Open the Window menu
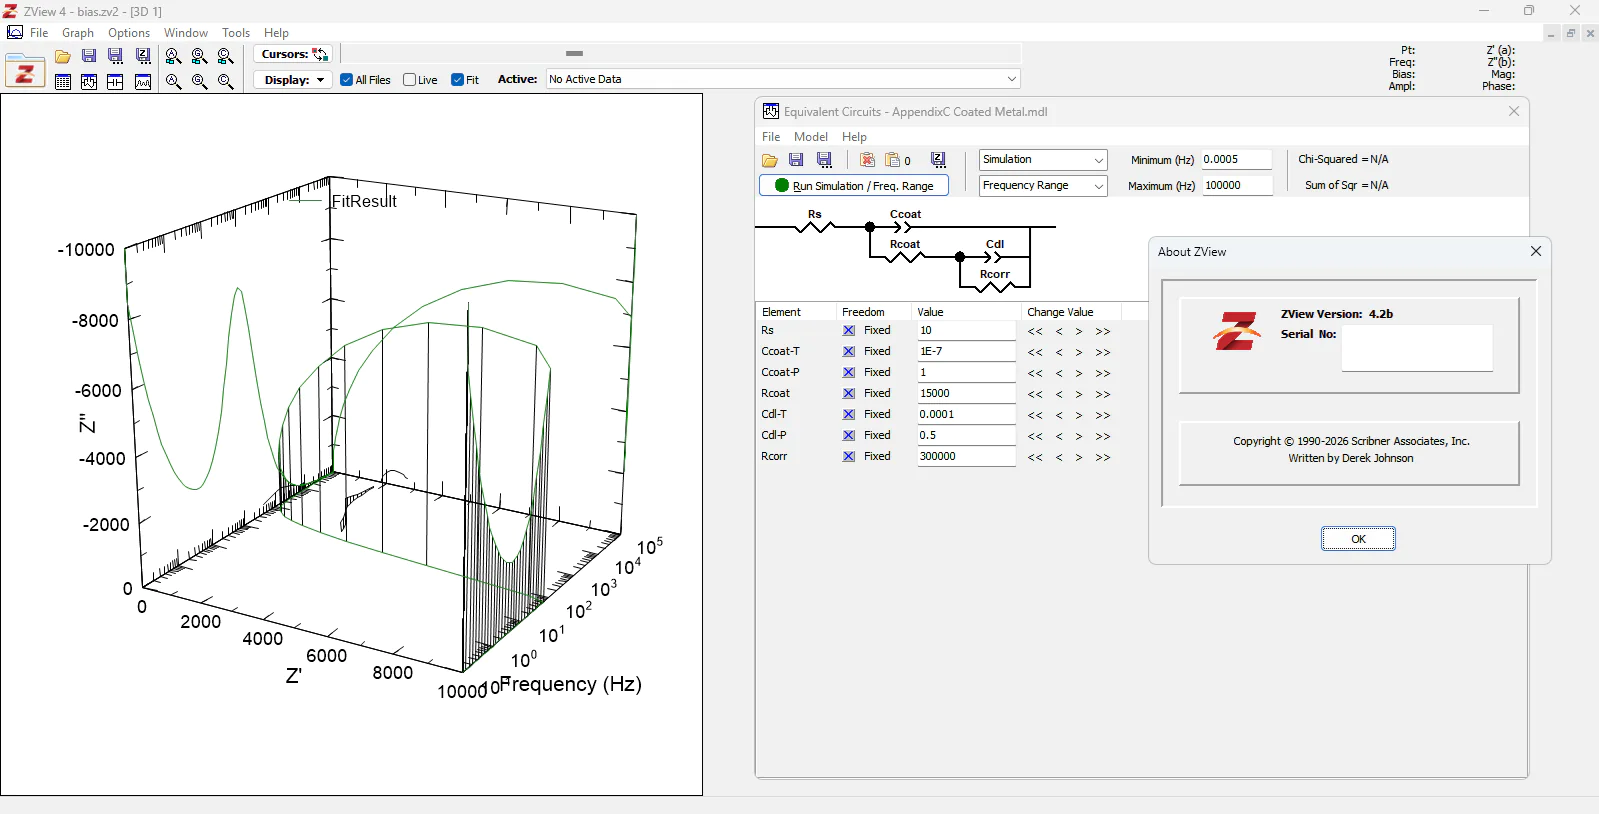 tap(186, 33)
